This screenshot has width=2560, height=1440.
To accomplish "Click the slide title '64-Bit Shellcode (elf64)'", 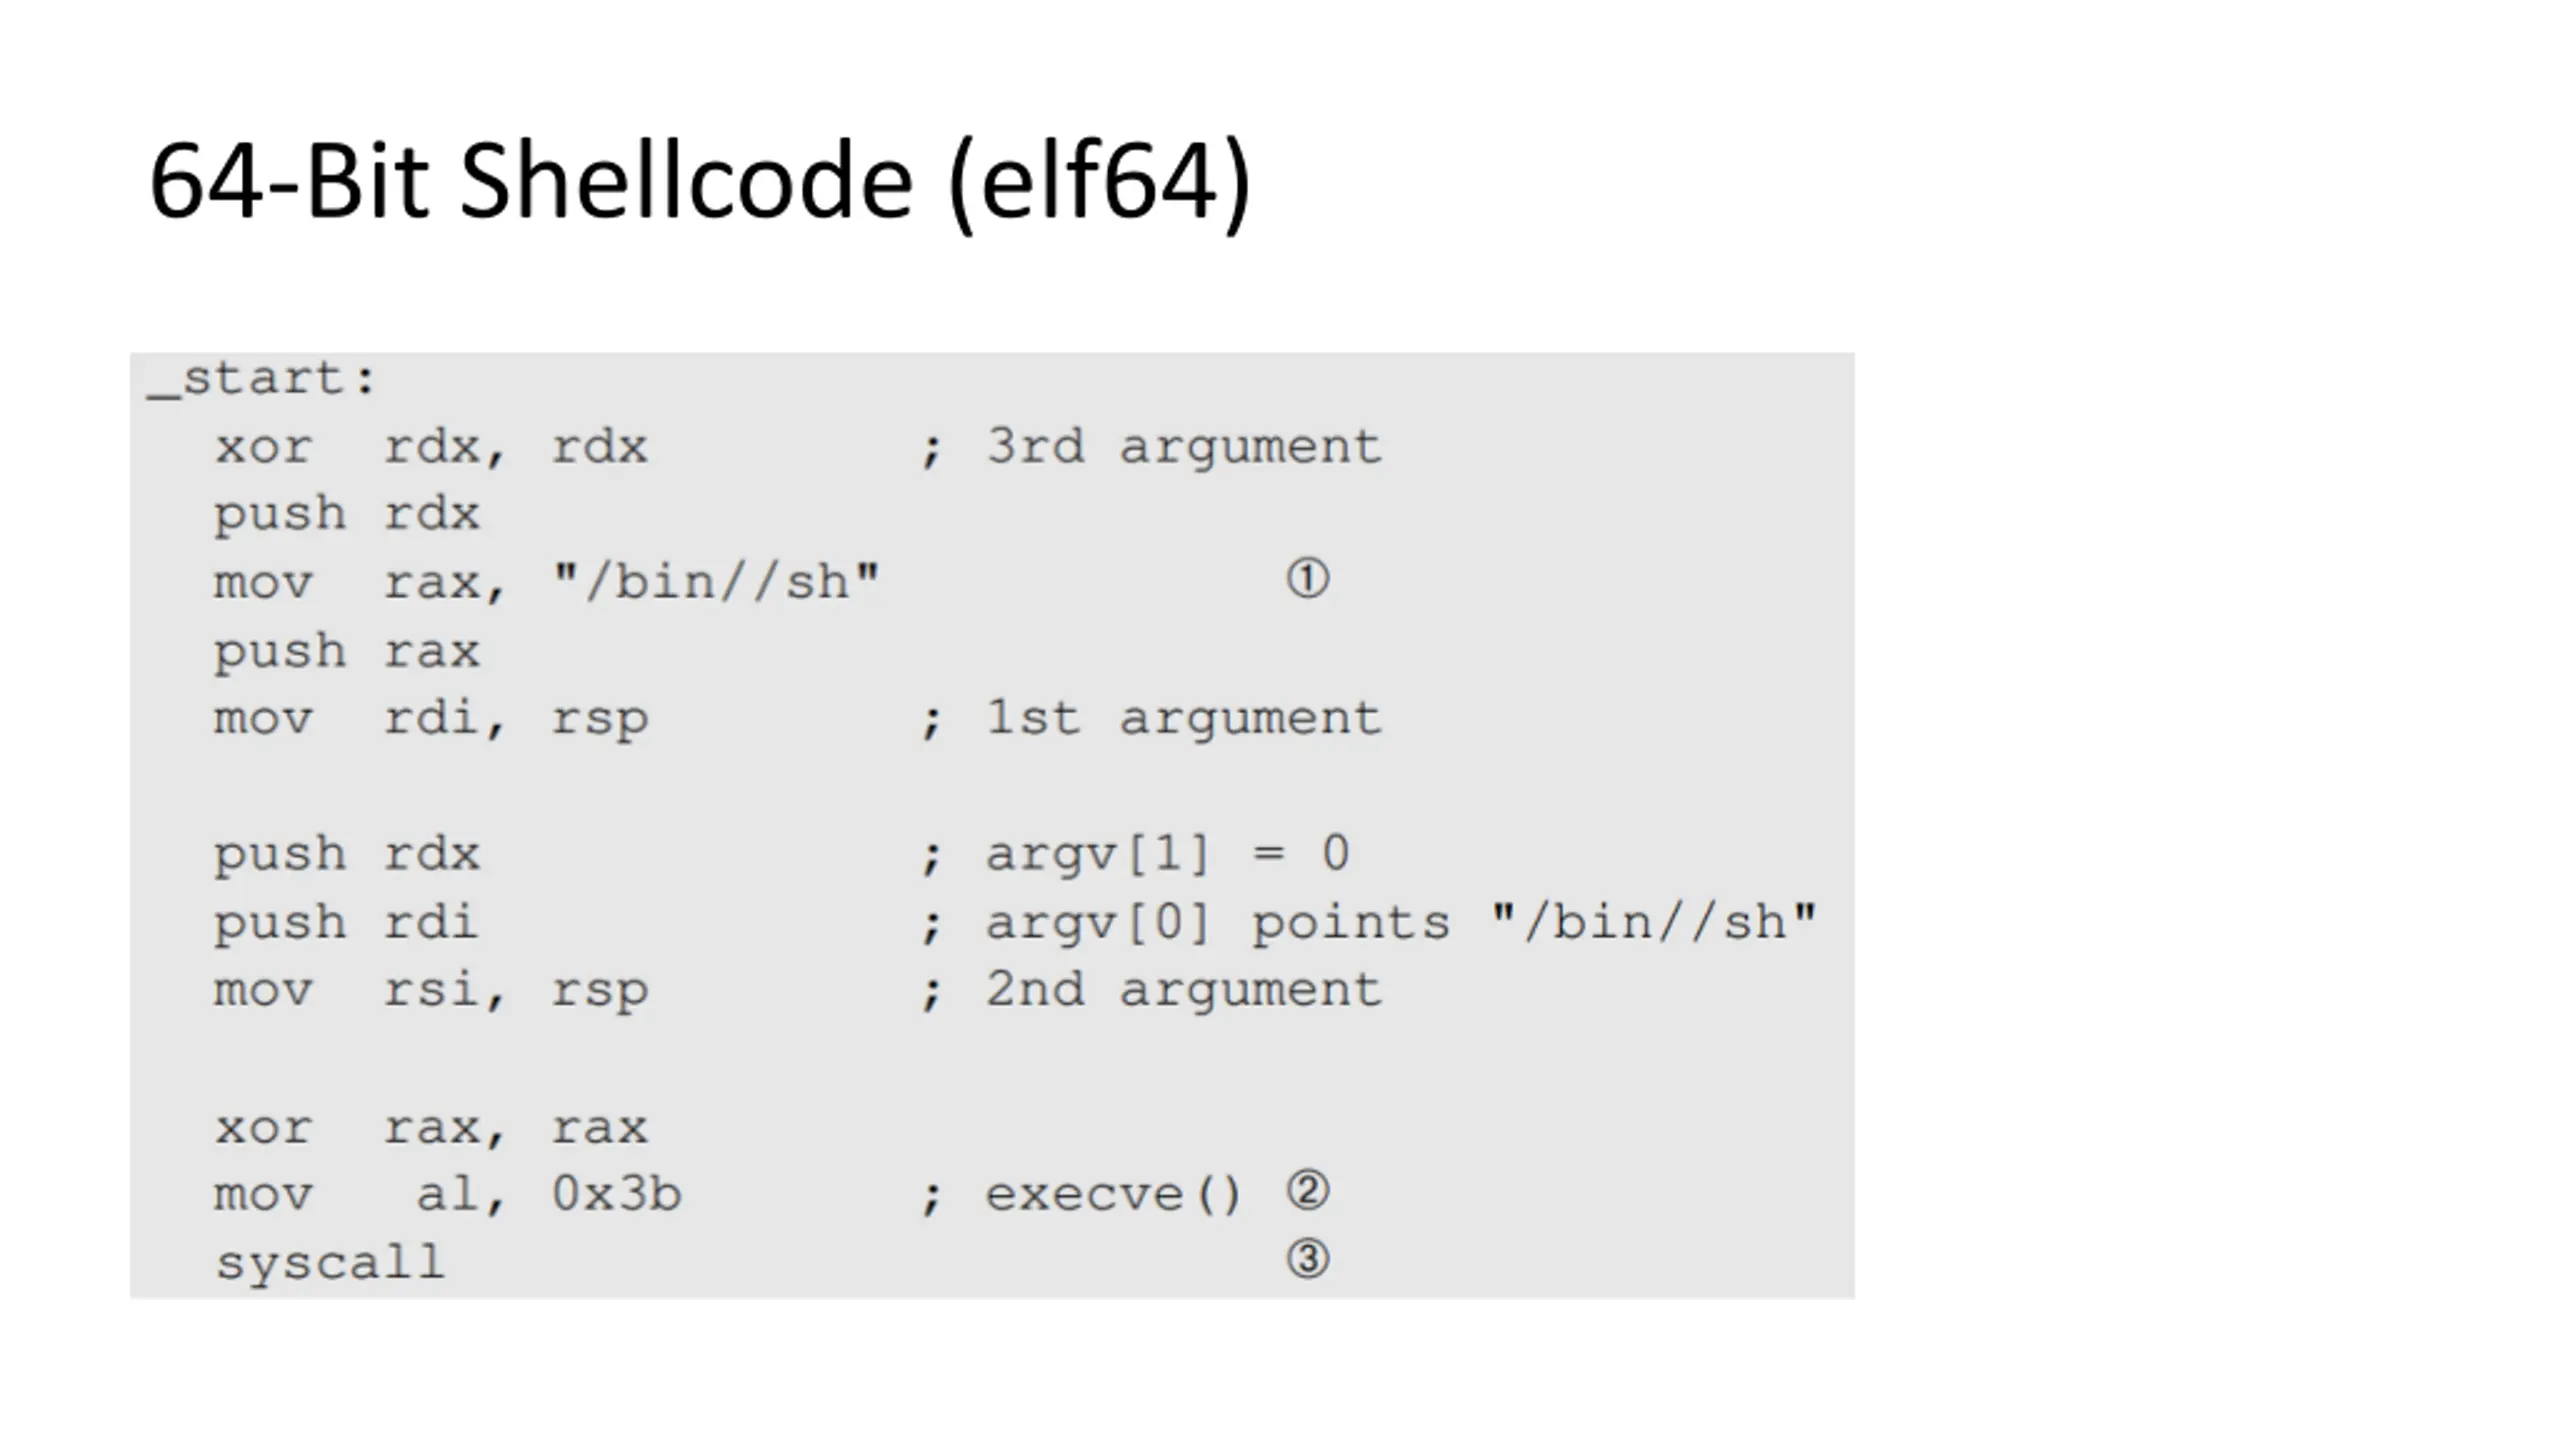I will [700, 183].
